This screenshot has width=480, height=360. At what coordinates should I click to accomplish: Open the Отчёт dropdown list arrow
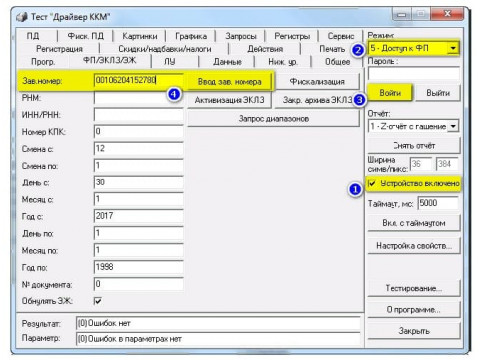point(453,126)
